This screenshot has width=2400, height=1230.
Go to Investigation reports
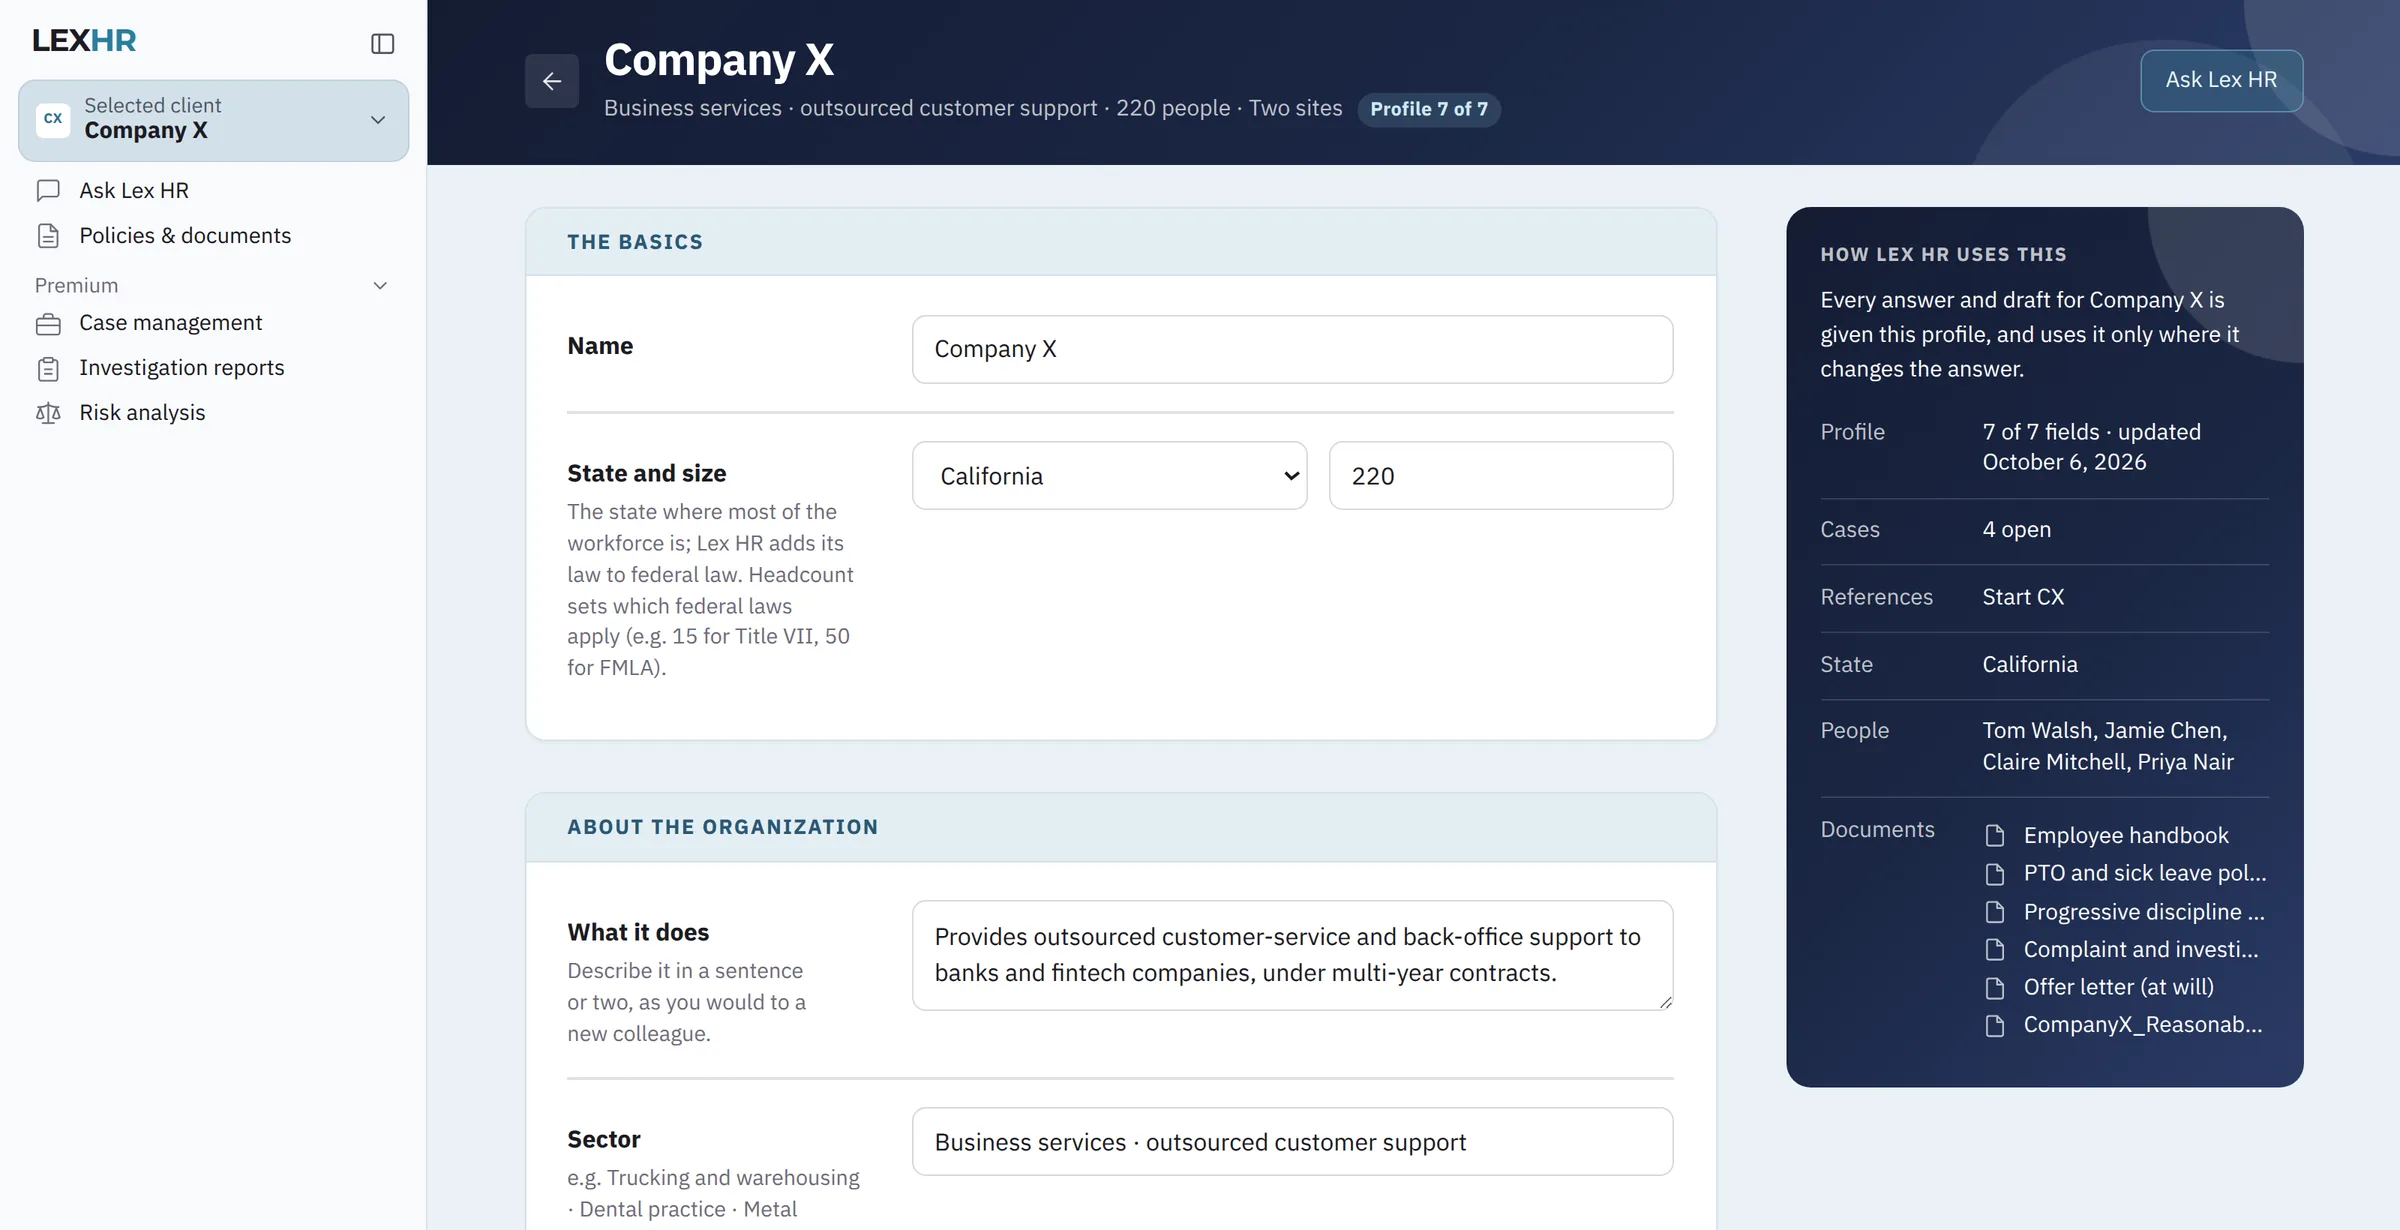point(182,368)
